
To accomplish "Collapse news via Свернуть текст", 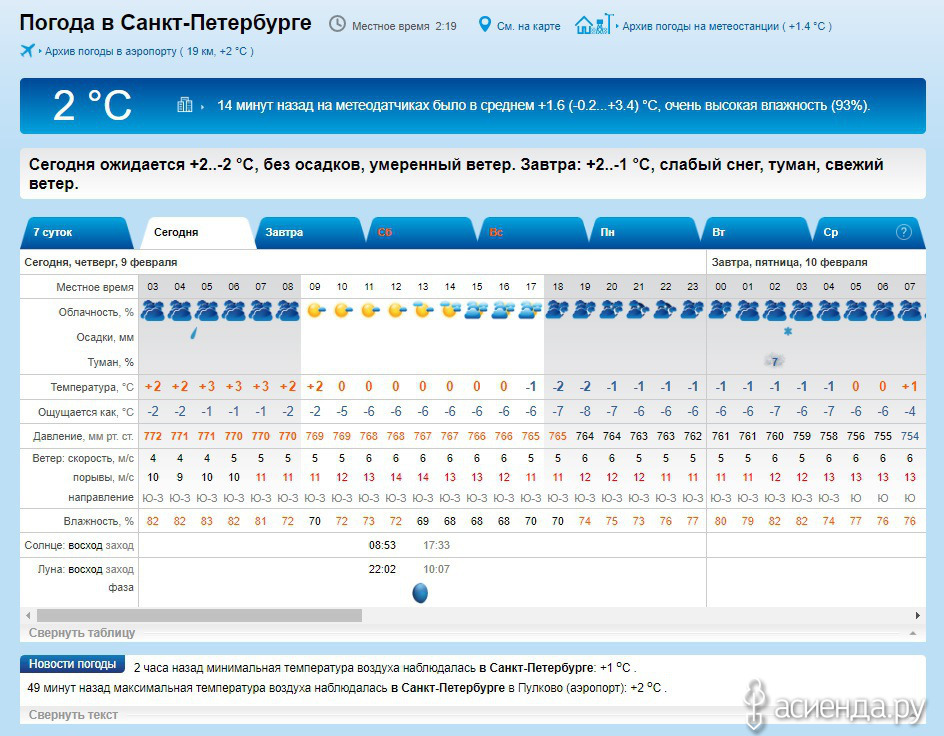I will [x=73, y=715].
